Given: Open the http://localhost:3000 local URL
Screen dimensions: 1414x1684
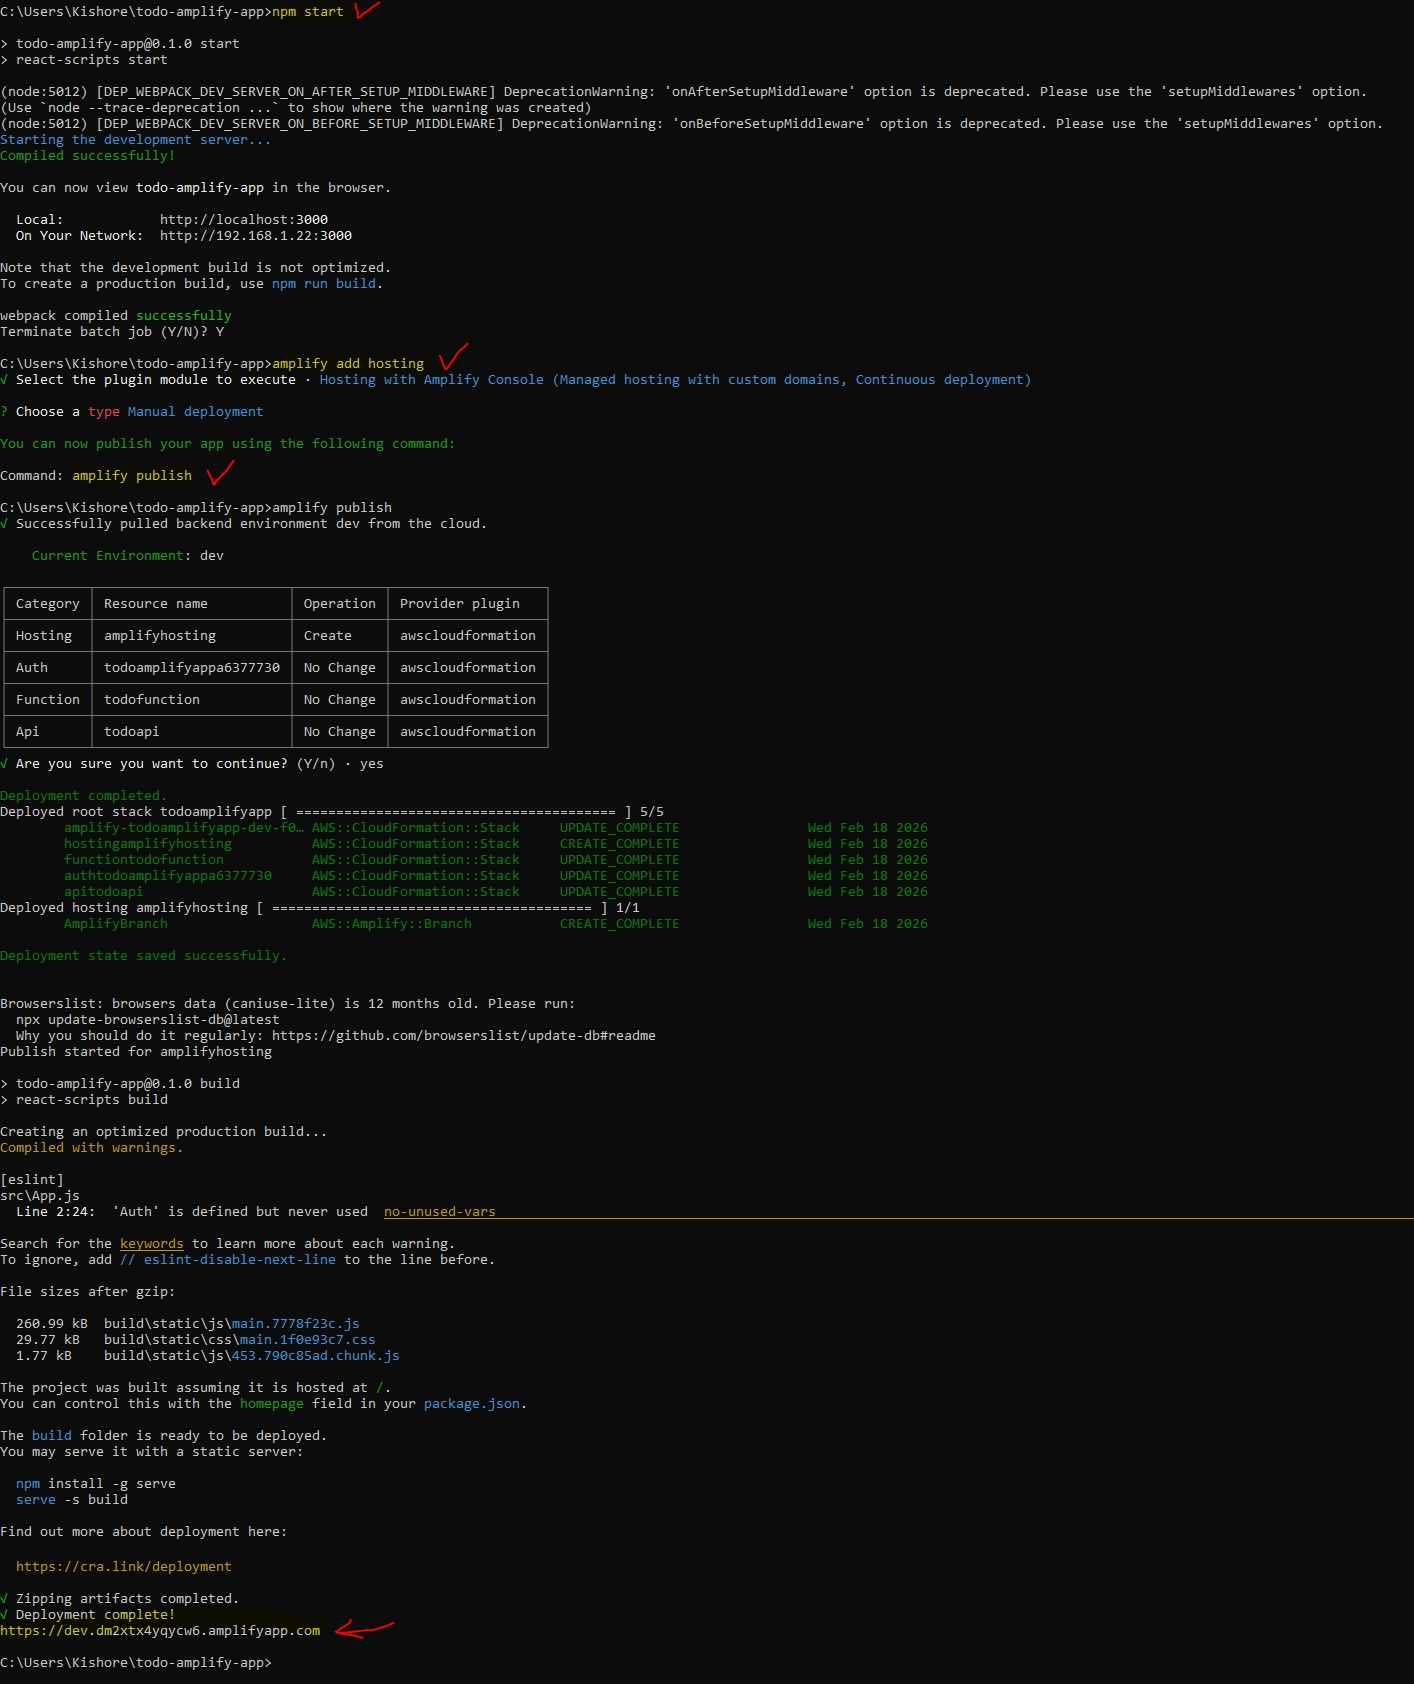Looking at the screenshot, I should click(243, 220).
